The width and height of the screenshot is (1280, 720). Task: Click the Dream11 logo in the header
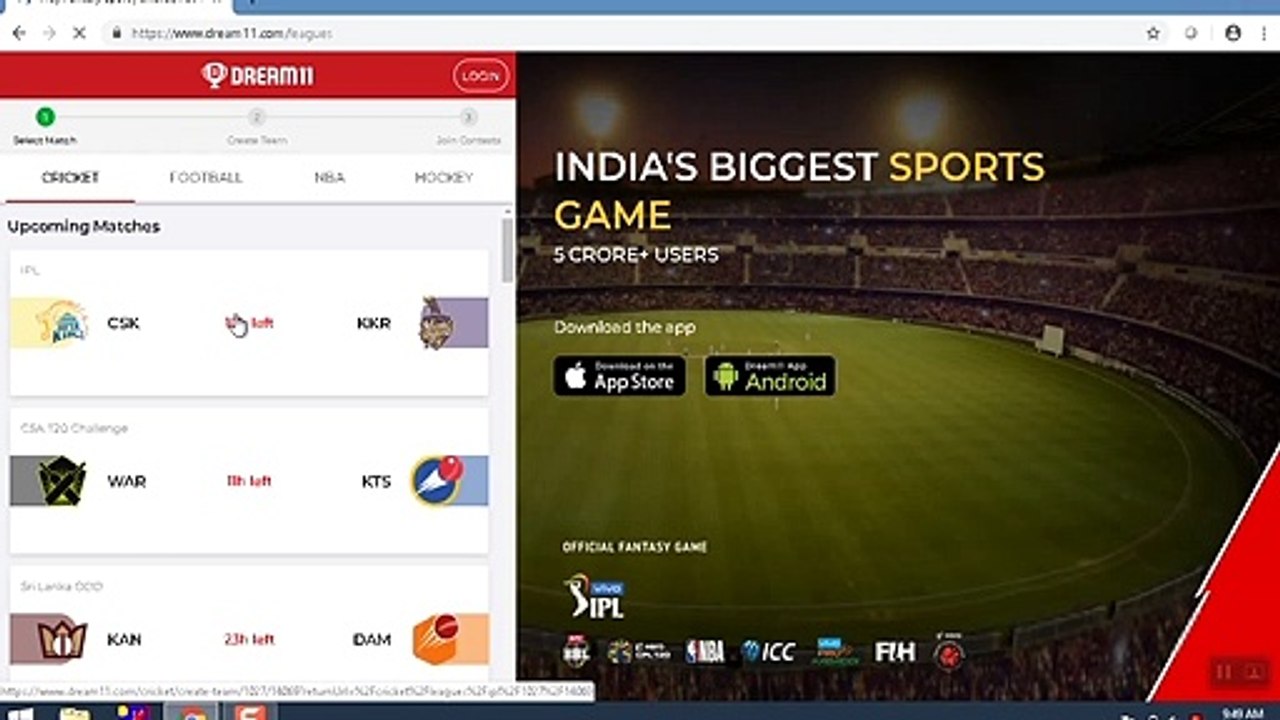257,75
